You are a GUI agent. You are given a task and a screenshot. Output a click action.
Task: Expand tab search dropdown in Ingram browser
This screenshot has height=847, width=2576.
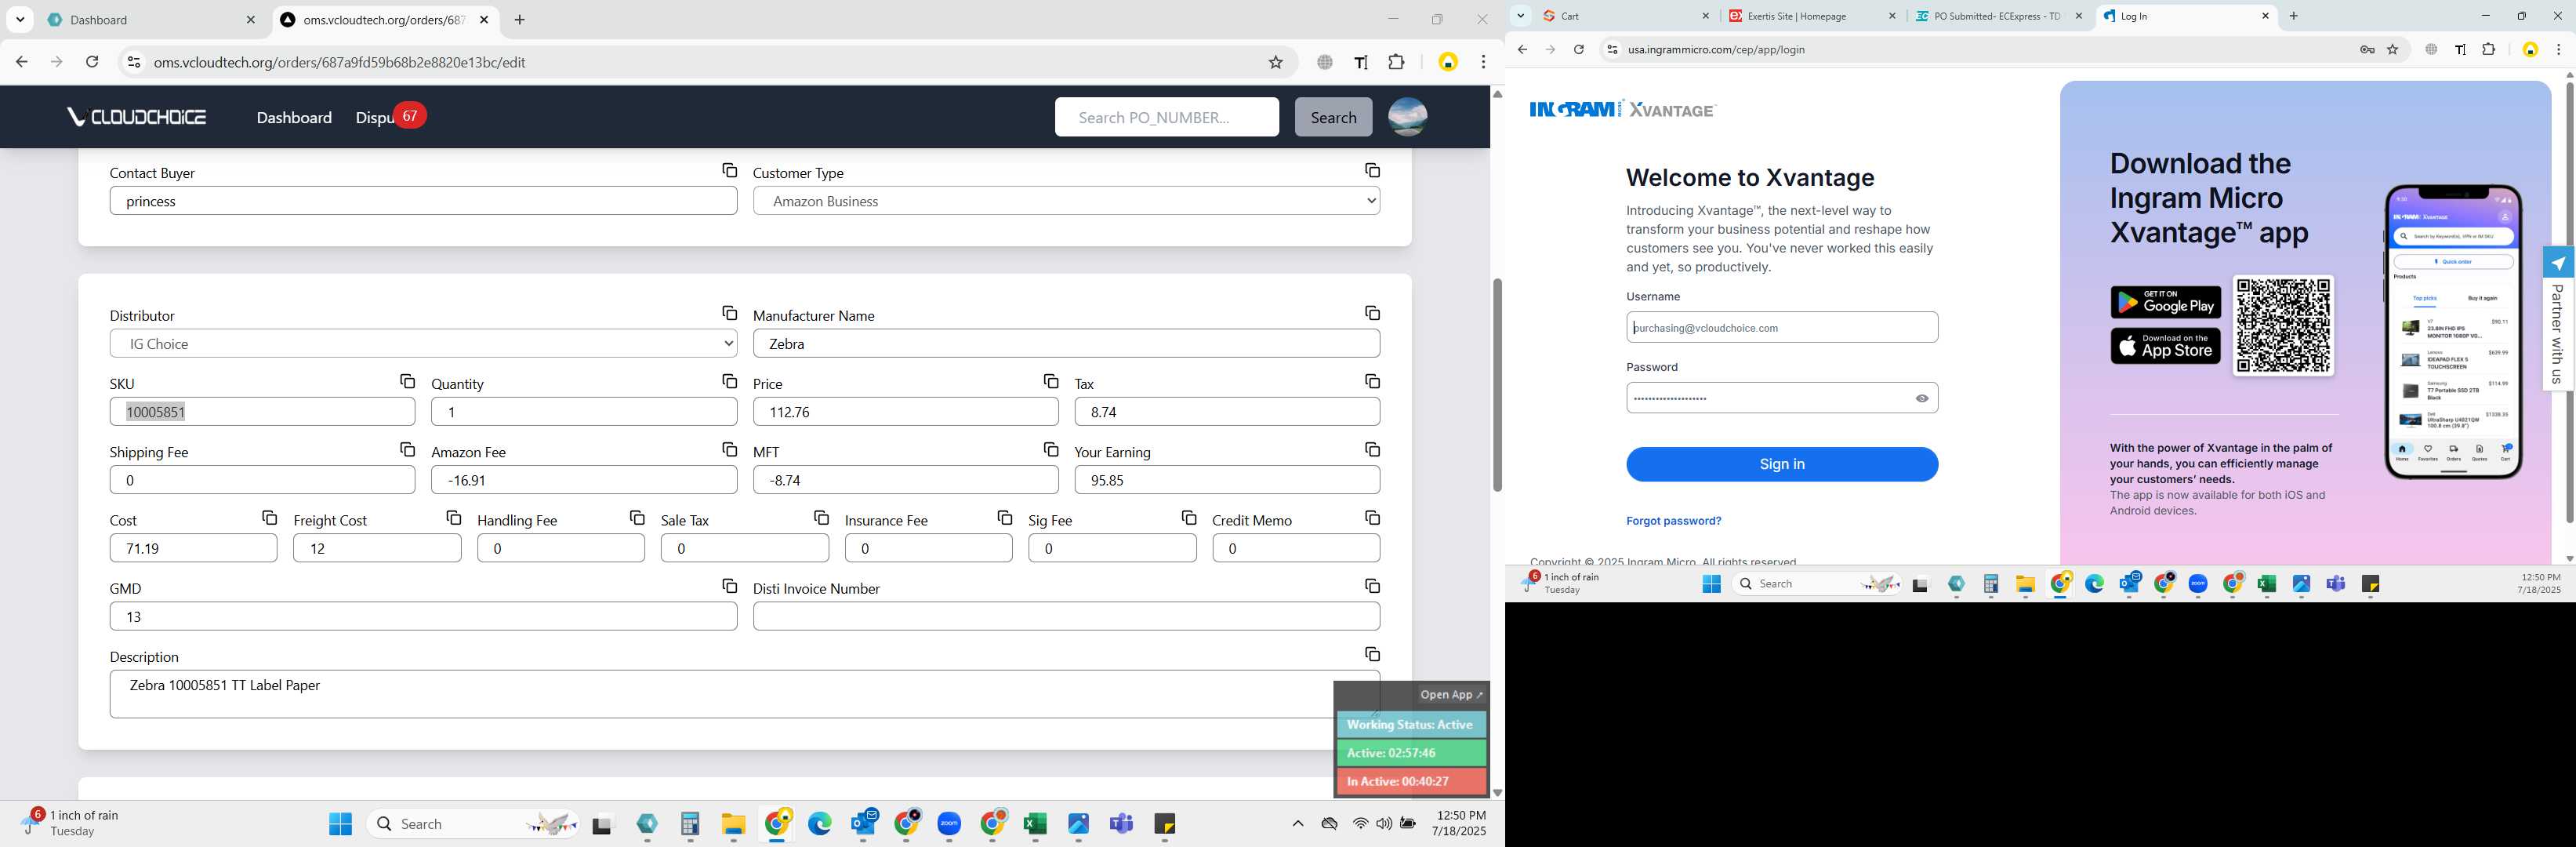click(x=1520, y=16)
